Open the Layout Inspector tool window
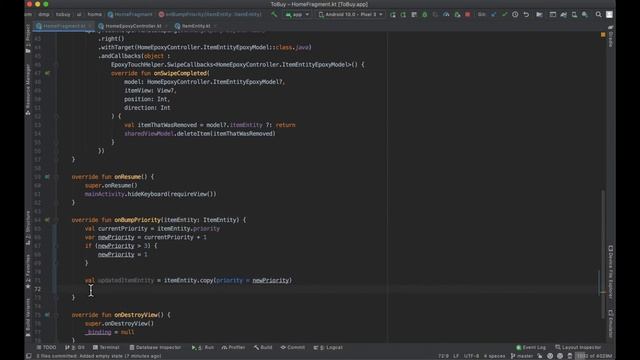Screen dimensions: 640x360 pos(578,347)
